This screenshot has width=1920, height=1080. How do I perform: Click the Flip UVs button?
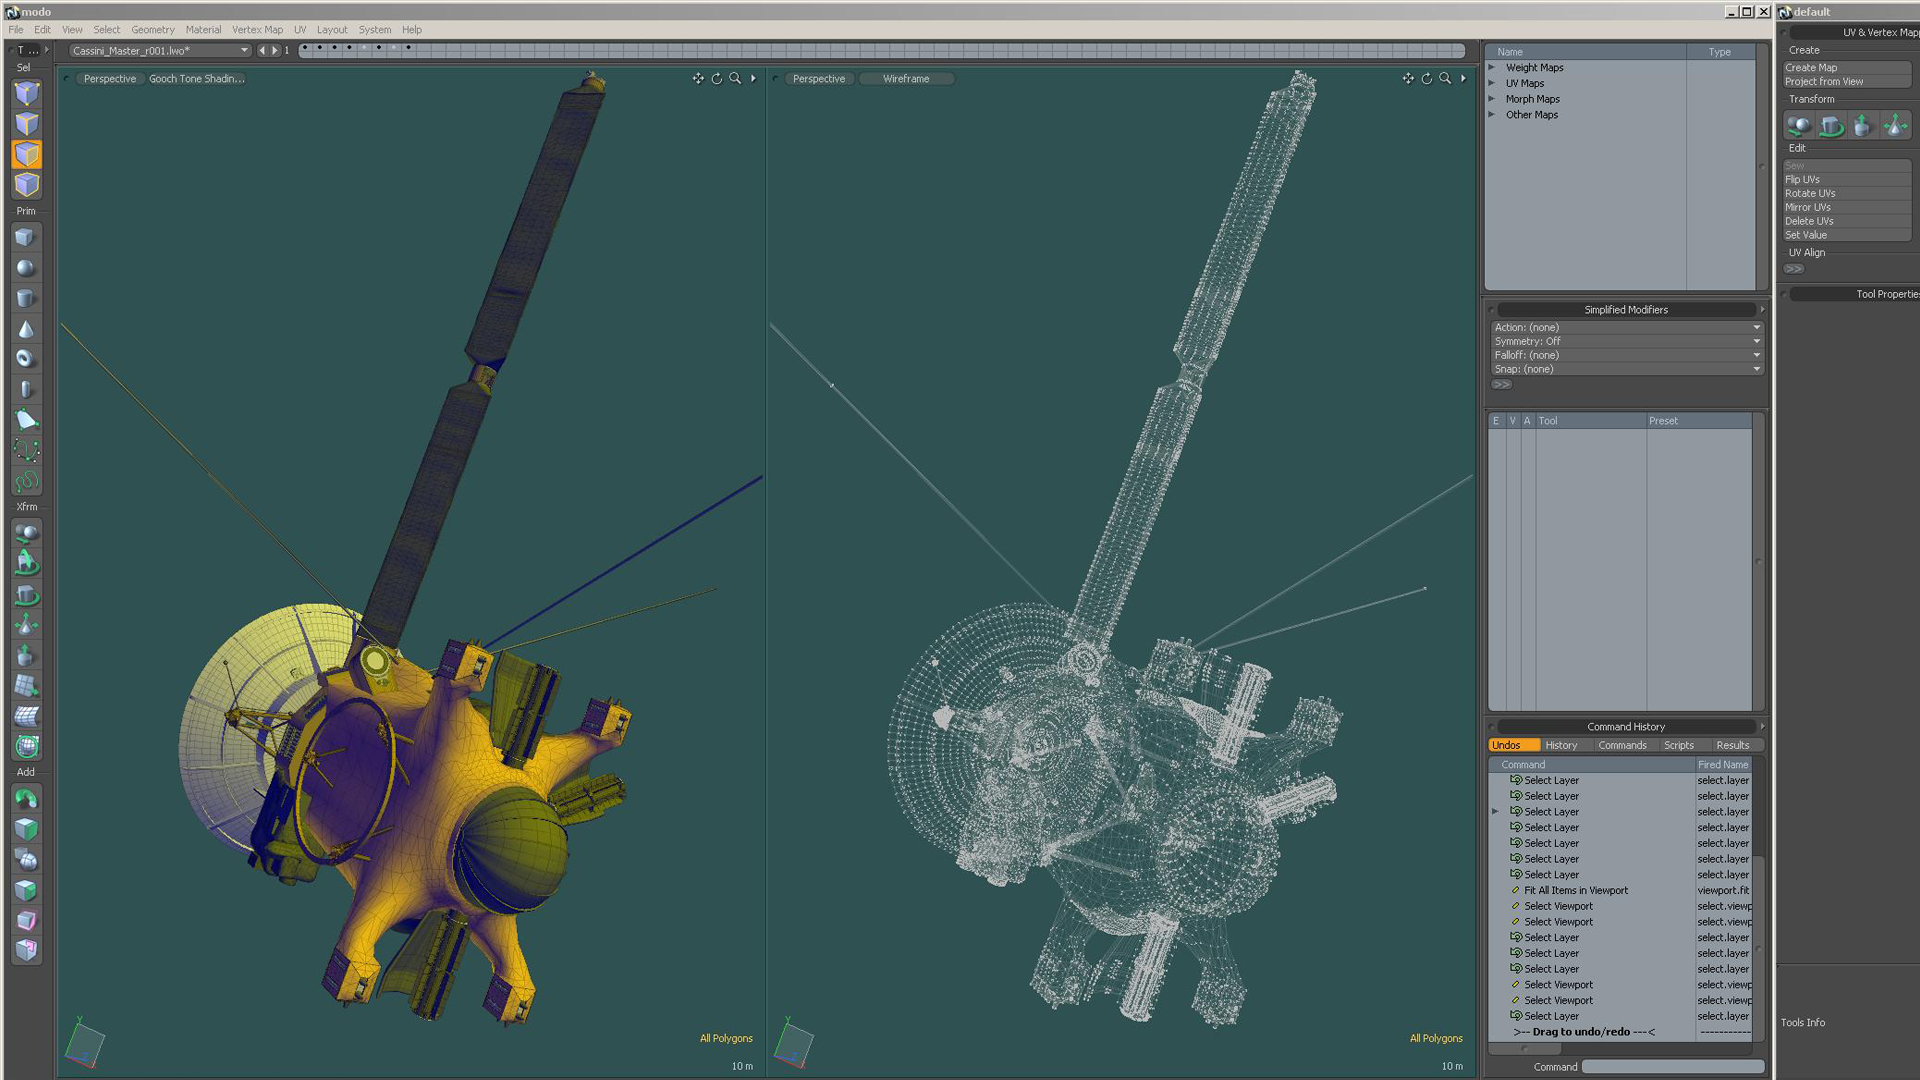pyautogui.click(x=1846, y=180)
